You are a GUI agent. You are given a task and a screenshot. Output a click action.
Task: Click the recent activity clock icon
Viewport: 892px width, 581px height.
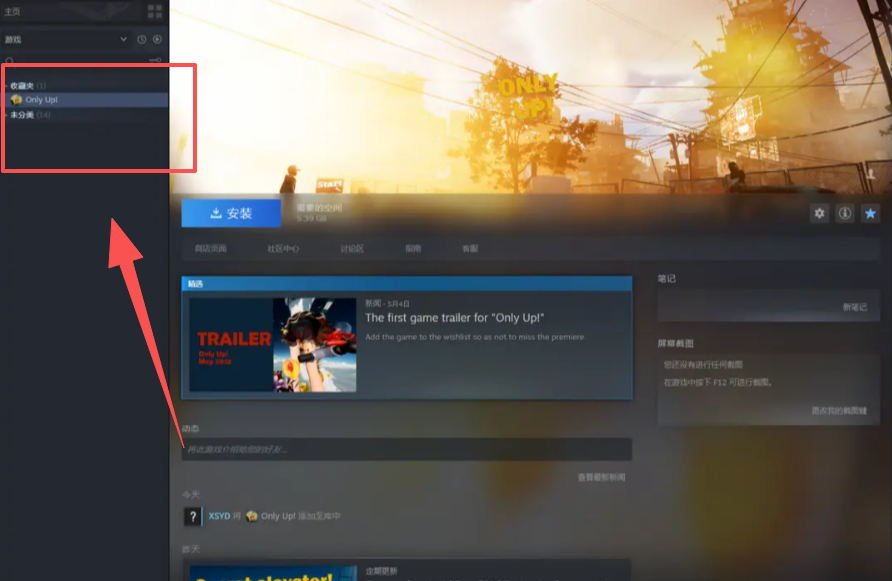click(142, 39)
